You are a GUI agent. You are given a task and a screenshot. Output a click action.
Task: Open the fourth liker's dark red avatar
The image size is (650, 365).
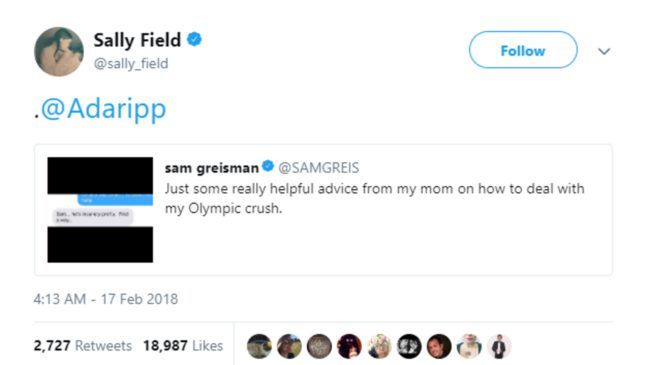tap(349, 346)
